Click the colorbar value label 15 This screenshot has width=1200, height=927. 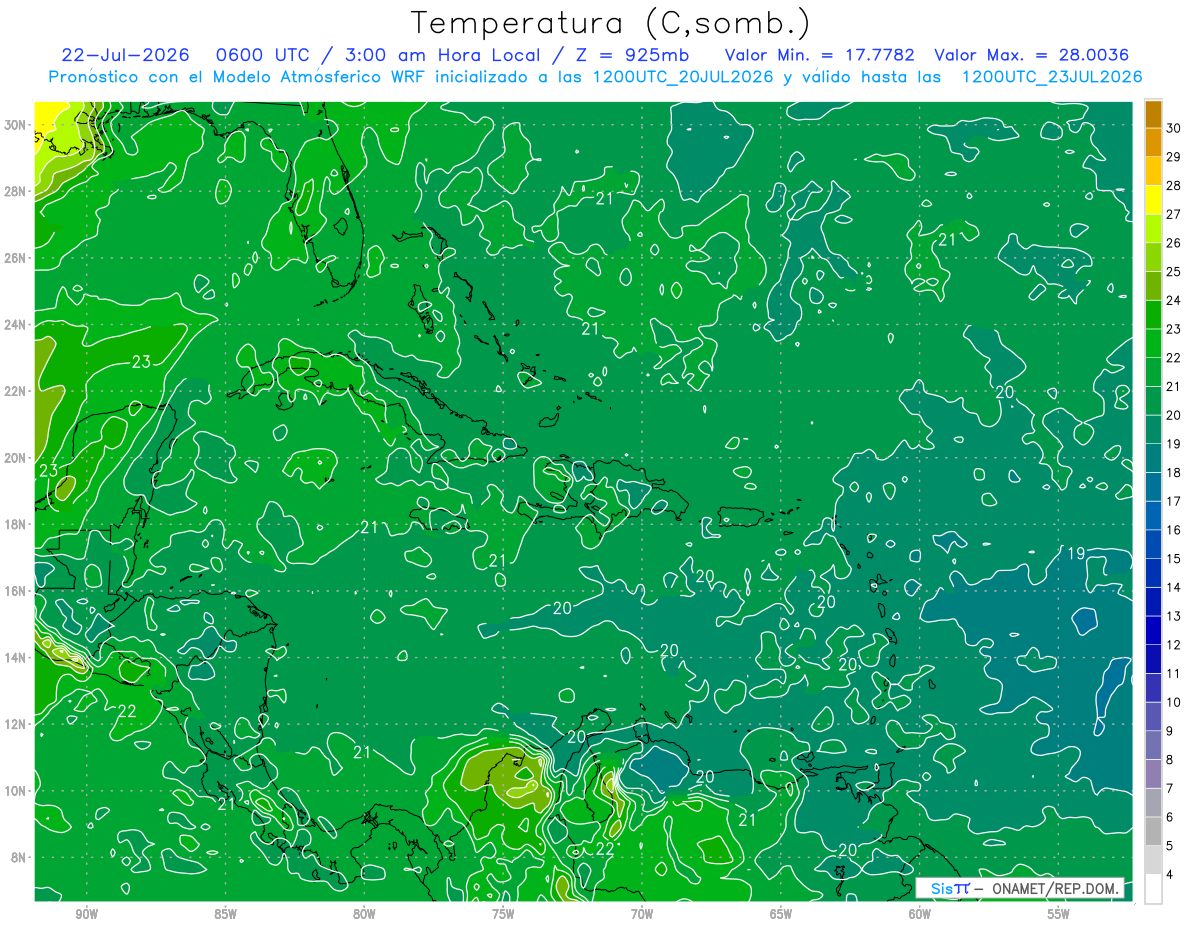tap(1174, 559)
